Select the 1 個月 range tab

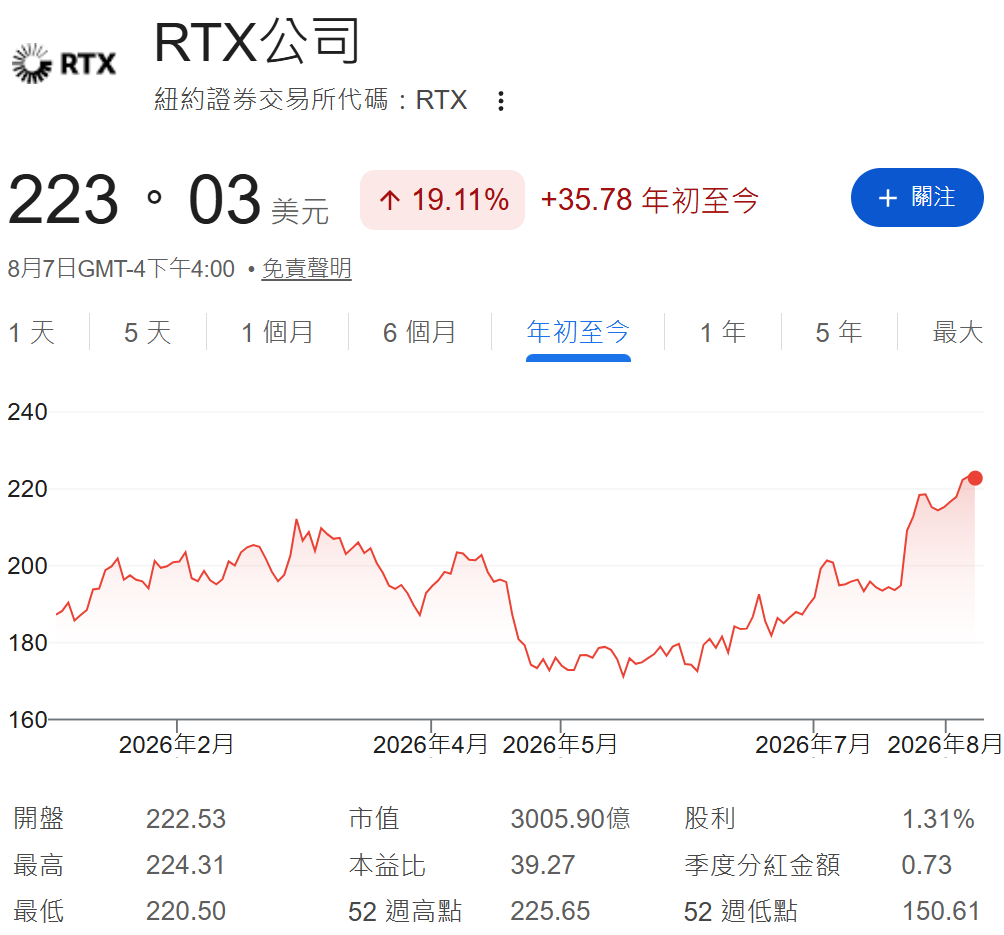tap(277, 332)
